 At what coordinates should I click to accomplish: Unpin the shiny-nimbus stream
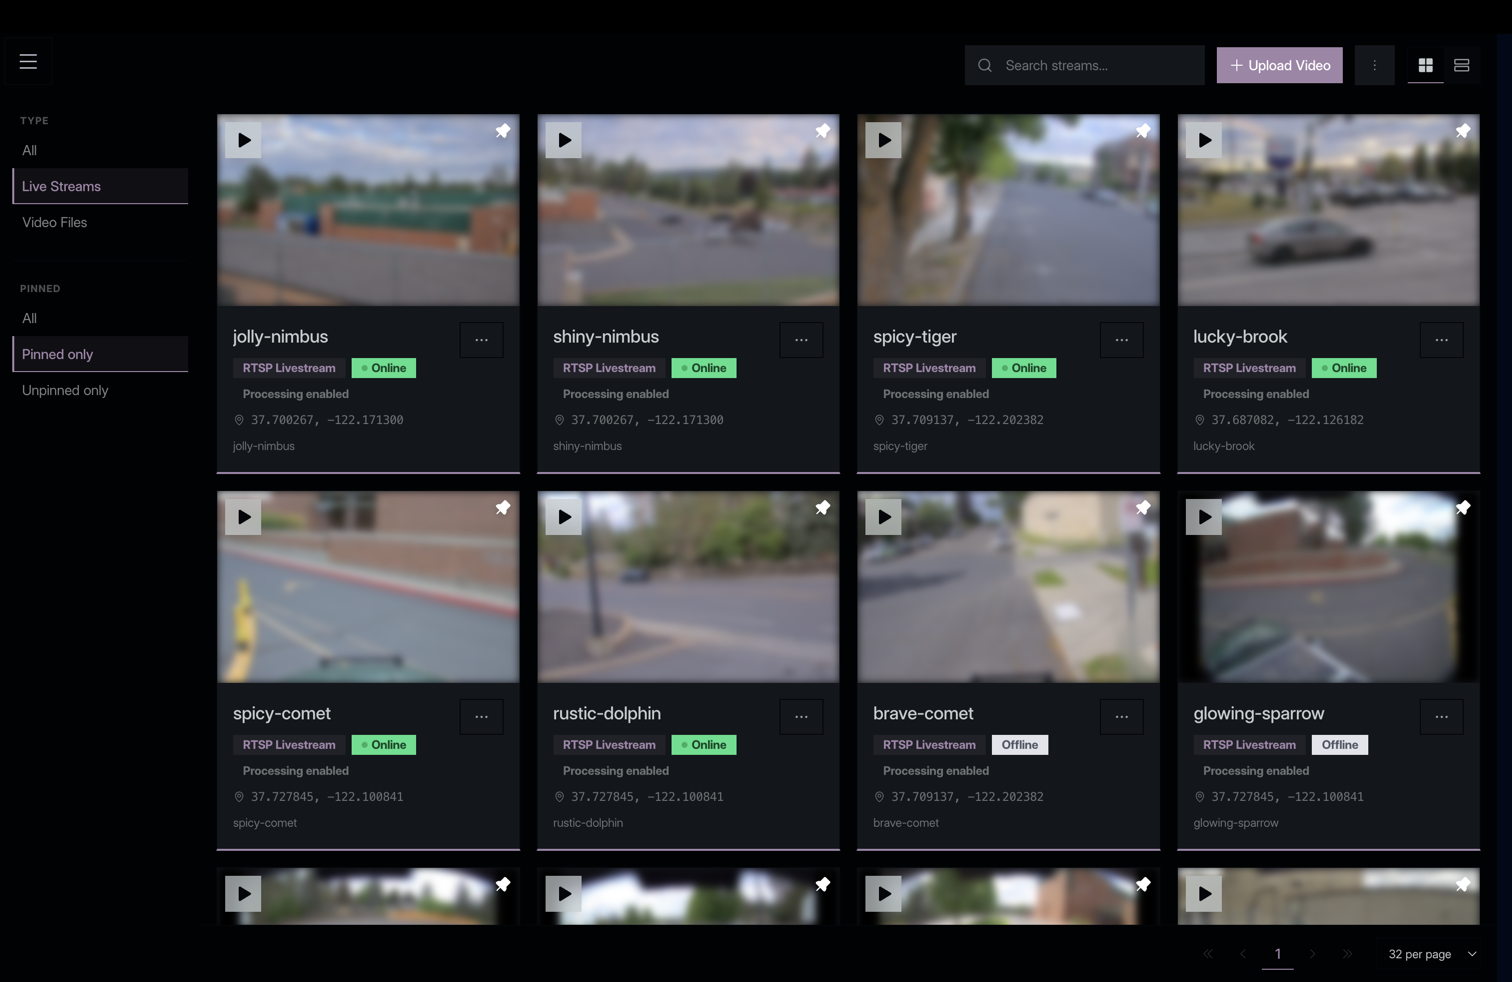tap(823, 131)
